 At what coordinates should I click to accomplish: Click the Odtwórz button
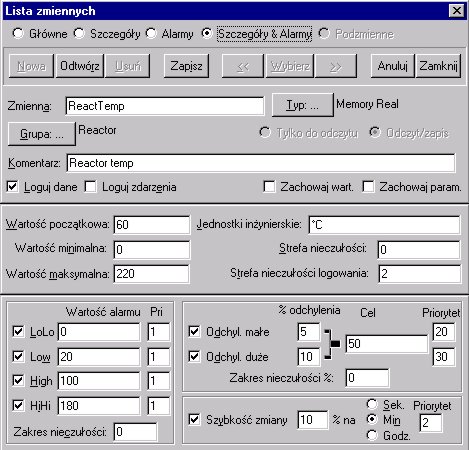point(80,66)
